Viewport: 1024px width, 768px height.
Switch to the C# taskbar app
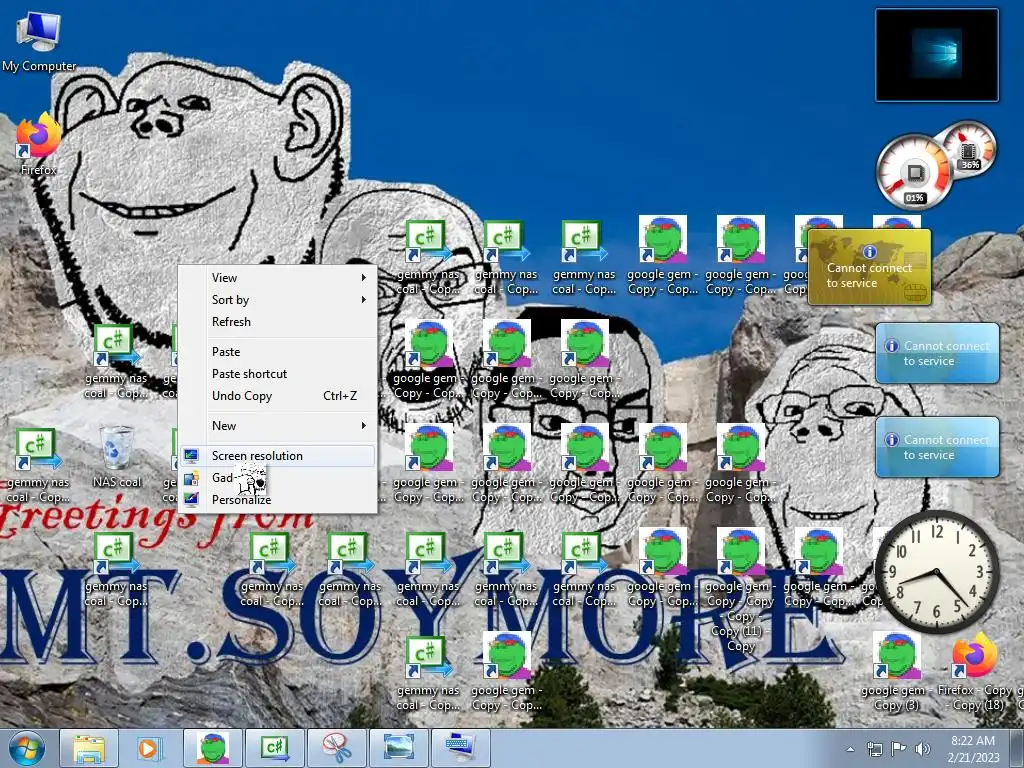[x=275, y=748]
